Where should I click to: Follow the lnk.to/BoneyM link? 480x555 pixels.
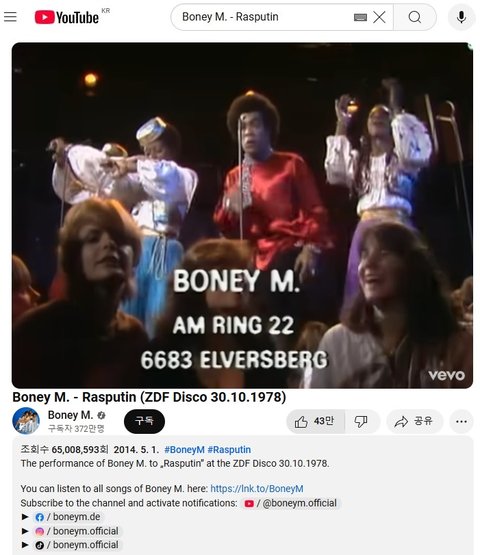pos(257,488)
